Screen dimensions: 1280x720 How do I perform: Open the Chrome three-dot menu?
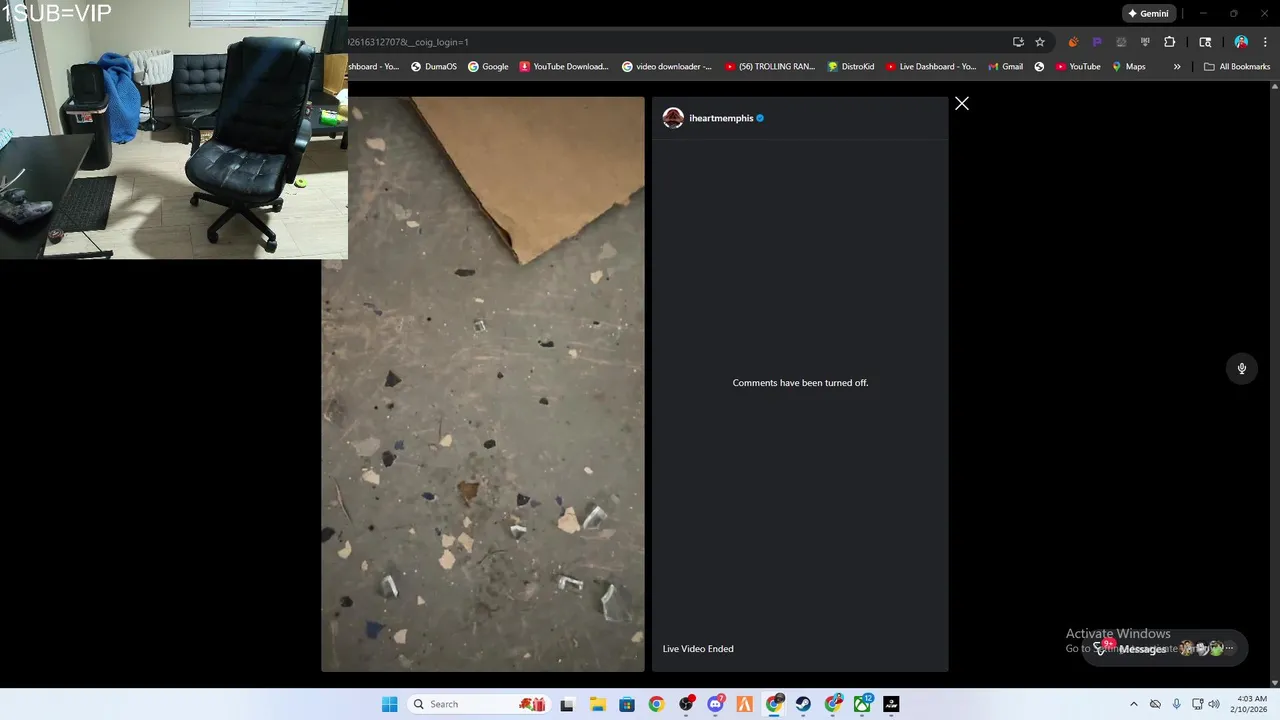click(1265, 42)
